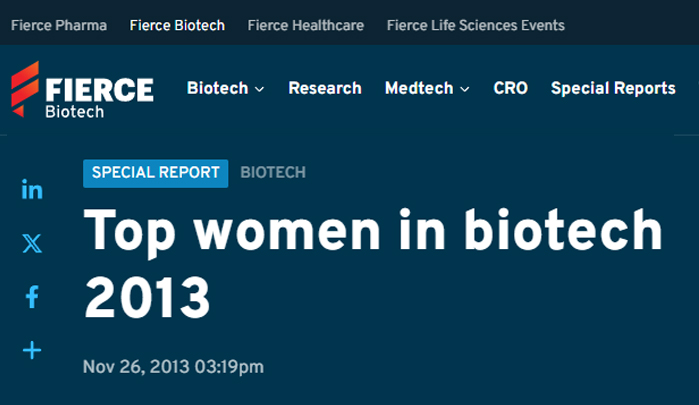699x405 pixels.
Task: Click the SPECIAL REPORT category badge
Action: pos(156,173)
